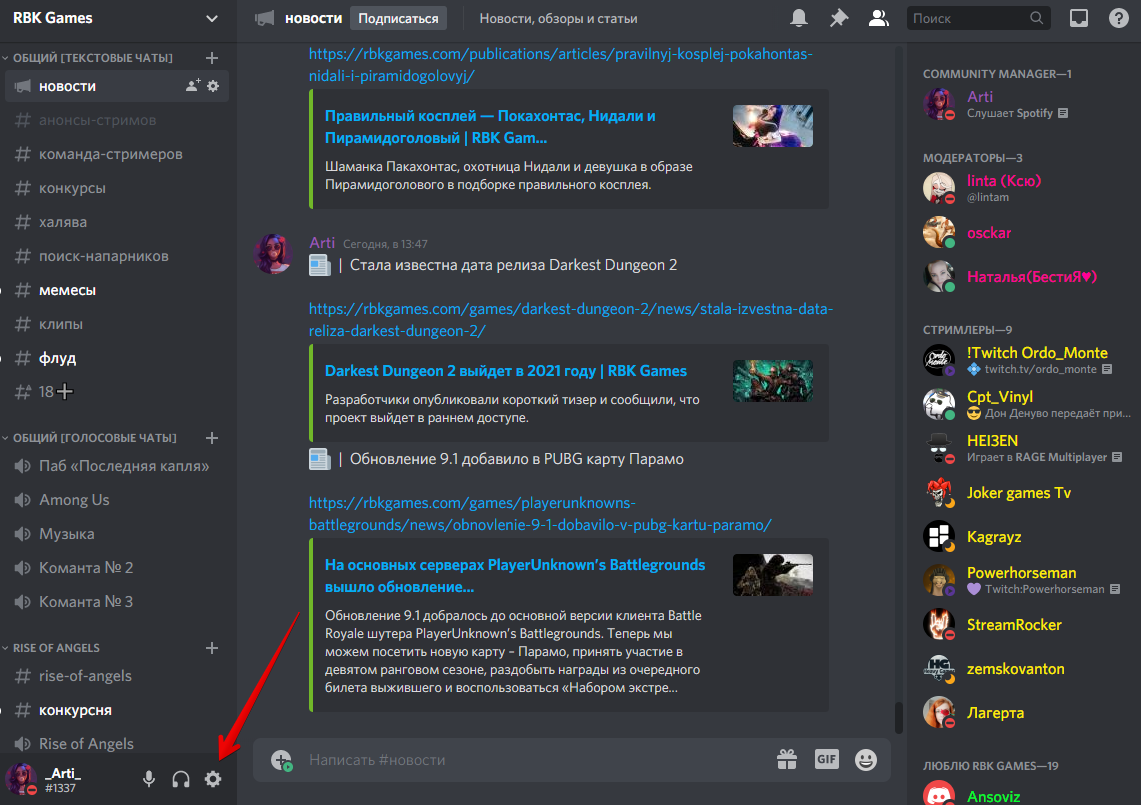Join the Команта № 3 voice channel
The image size is (1141, 805).
[x=116, y=602]
